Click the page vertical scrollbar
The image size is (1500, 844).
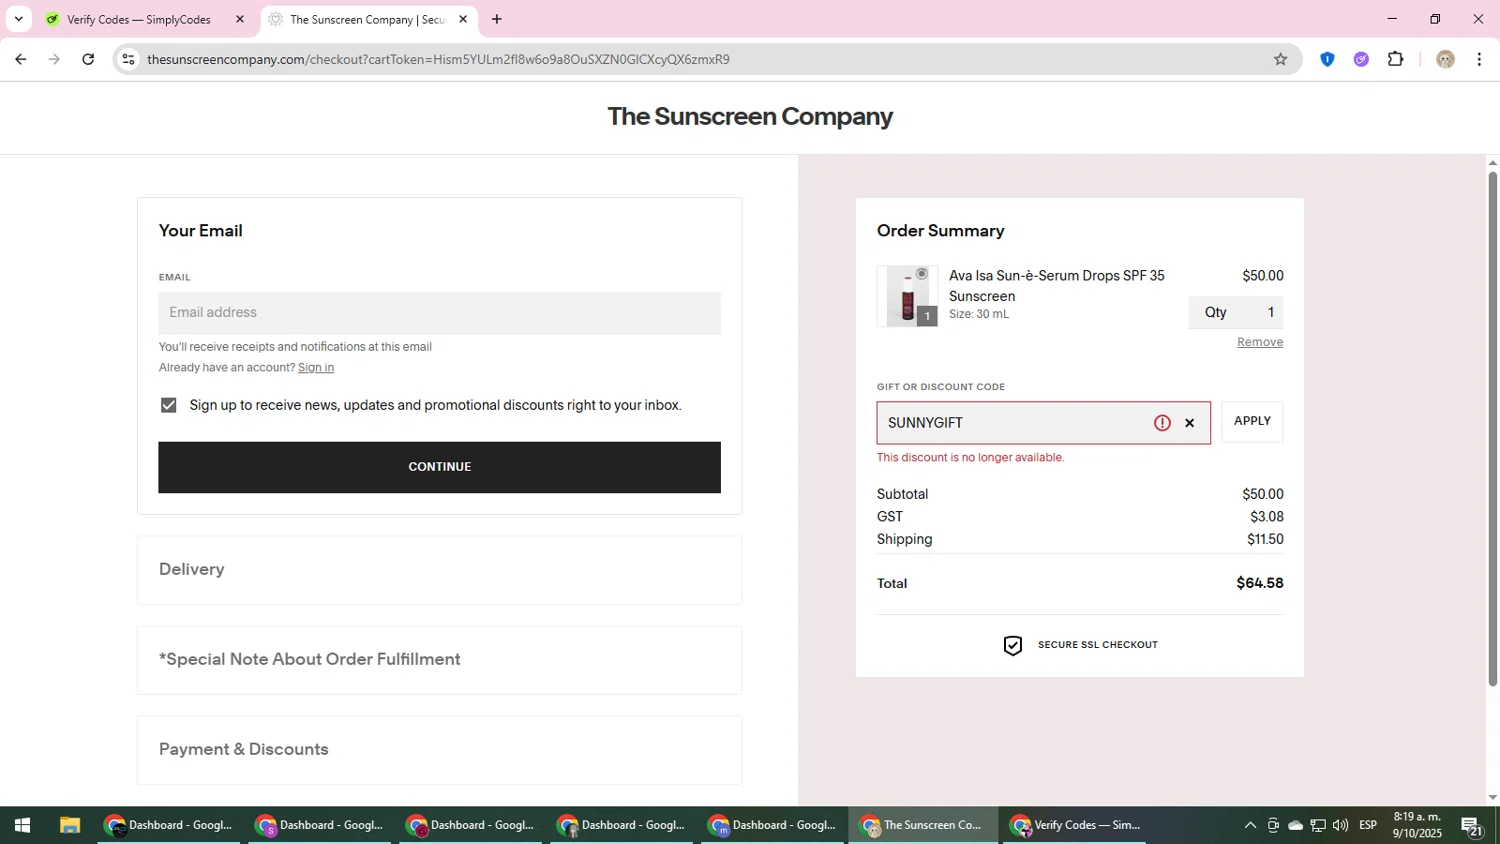[1492, 430]
